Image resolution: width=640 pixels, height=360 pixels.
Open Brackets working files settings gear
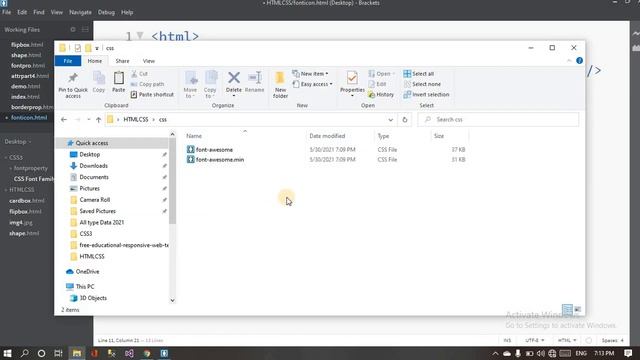73,29
